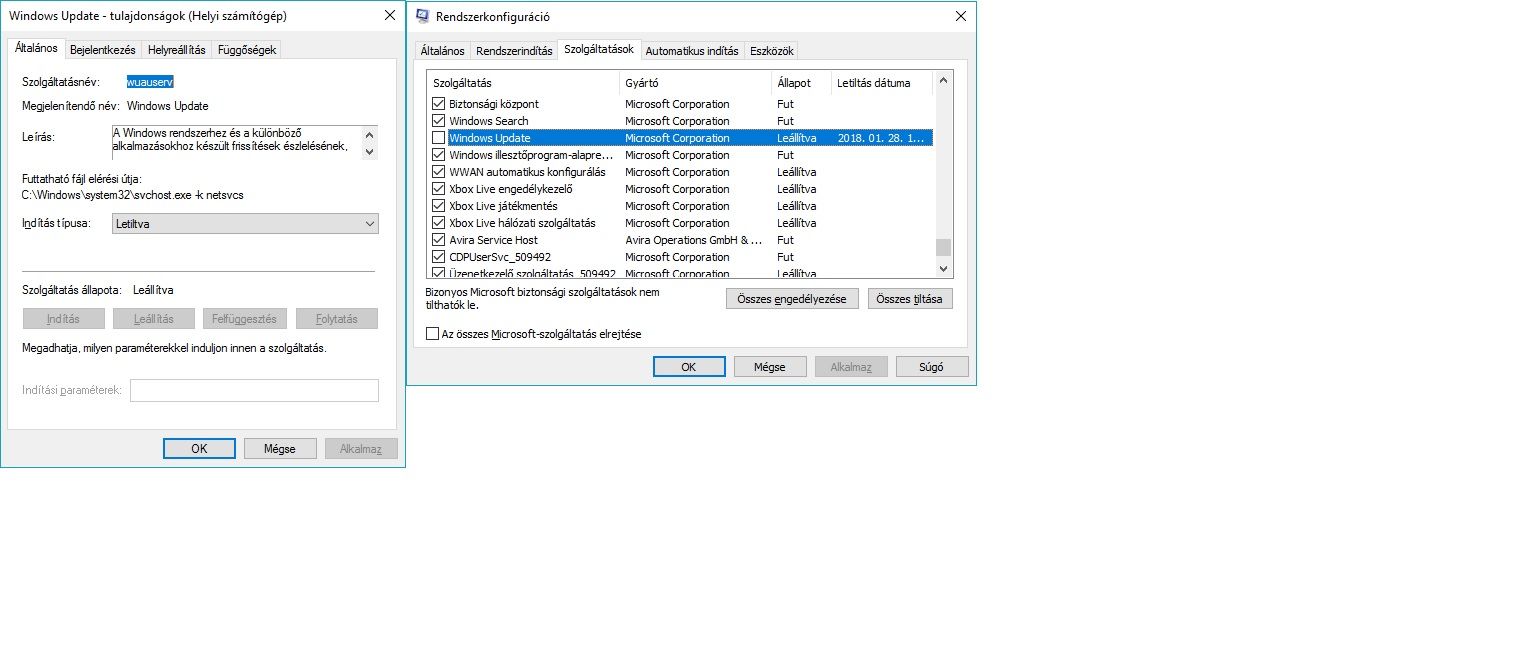Click Összes tiltása button

click(x=910, y=299)
